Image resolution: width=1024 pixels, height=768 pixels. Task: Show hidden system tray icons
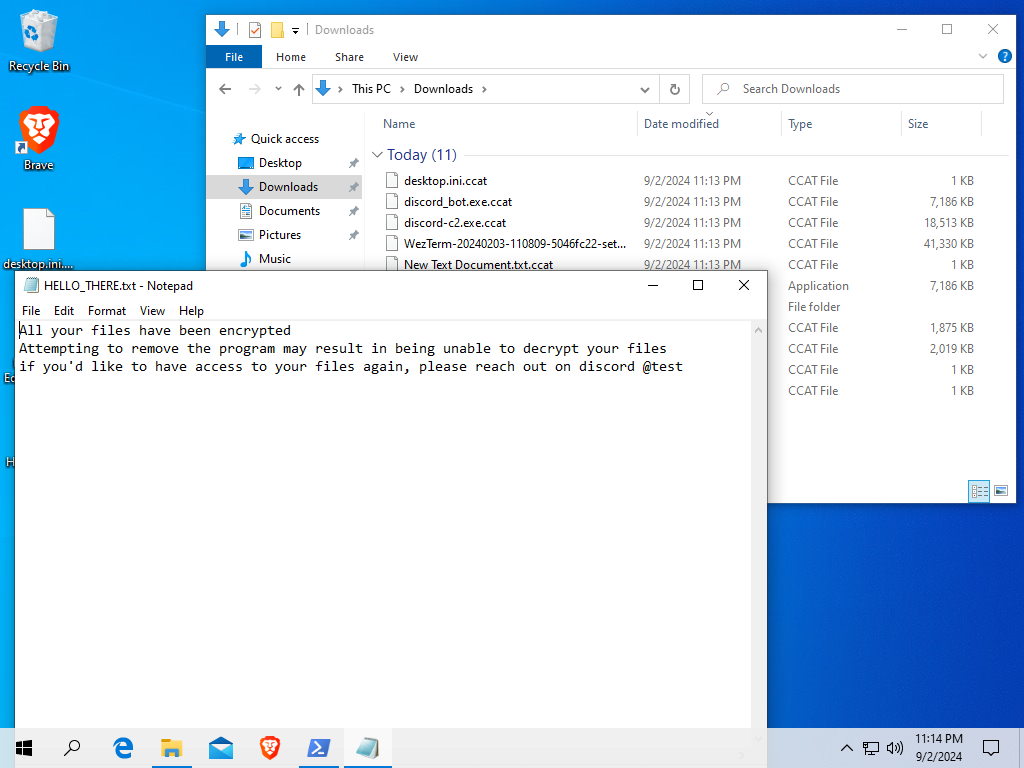(x=846, y=747)
